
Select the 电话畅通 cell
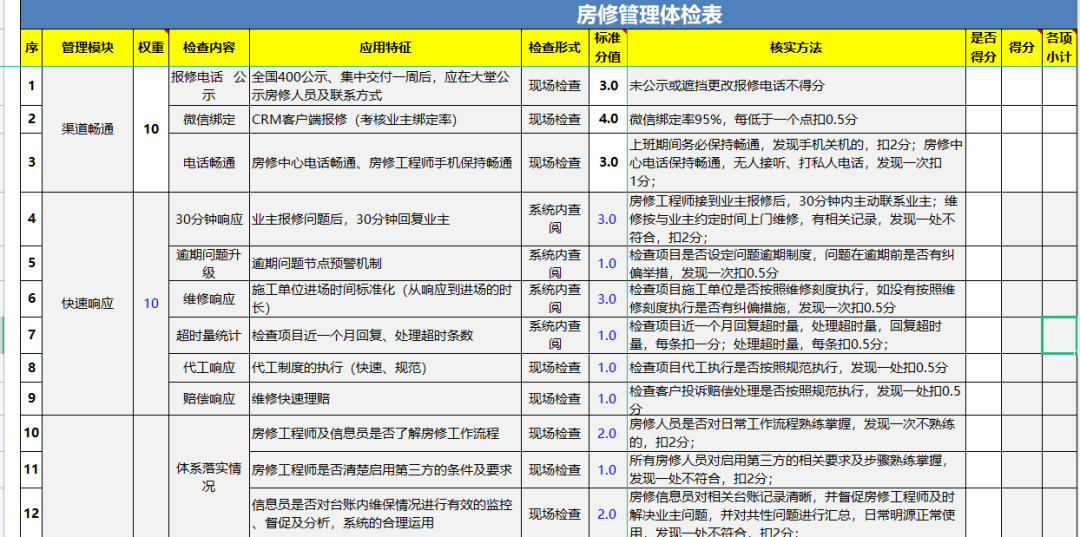click(209, 162)
